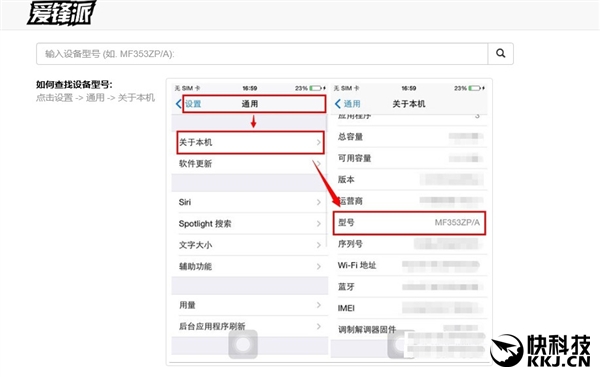Click the battery icon in right phone status bar
Image resolution: width=600 pixels, height=377 pixels.
(x=474, y=88)
